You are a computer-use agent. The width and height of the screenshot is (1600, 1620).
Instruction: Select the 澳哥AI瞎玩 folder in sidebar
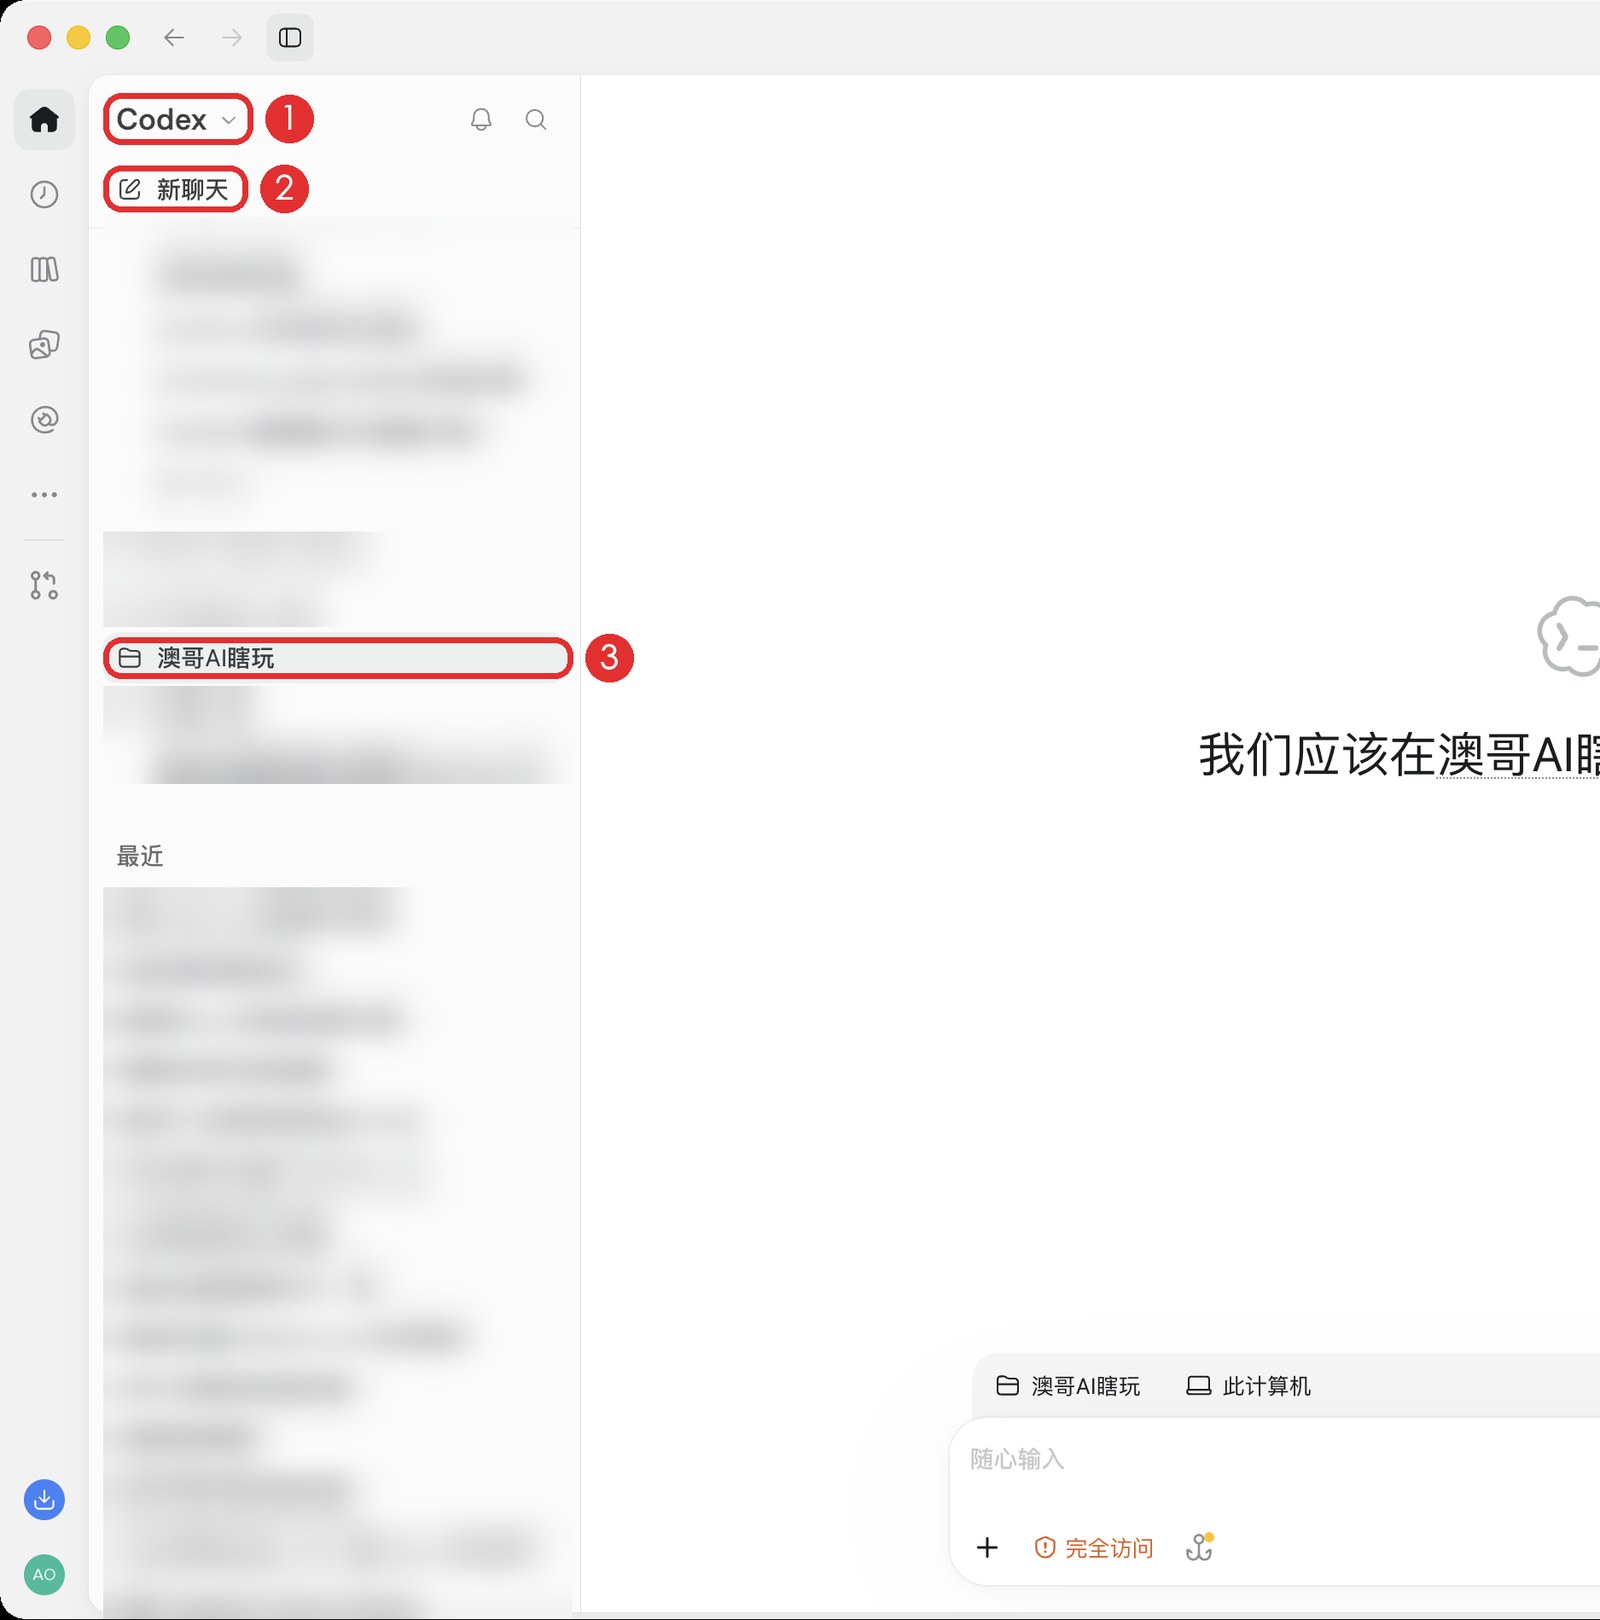338,658
